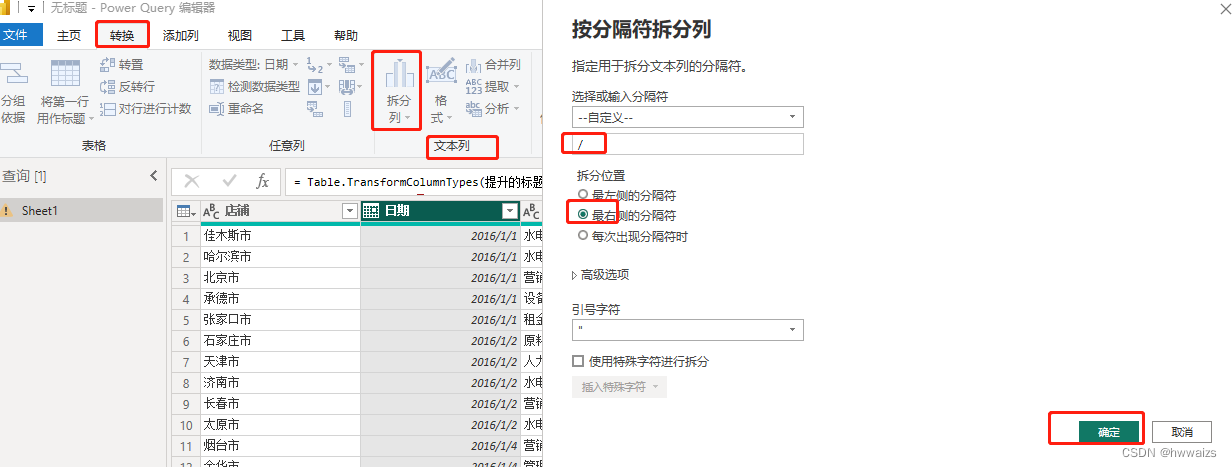Switch to Help (帮助) tab
This screenshot has width=1232, height=467.
(x=345, y=35)
